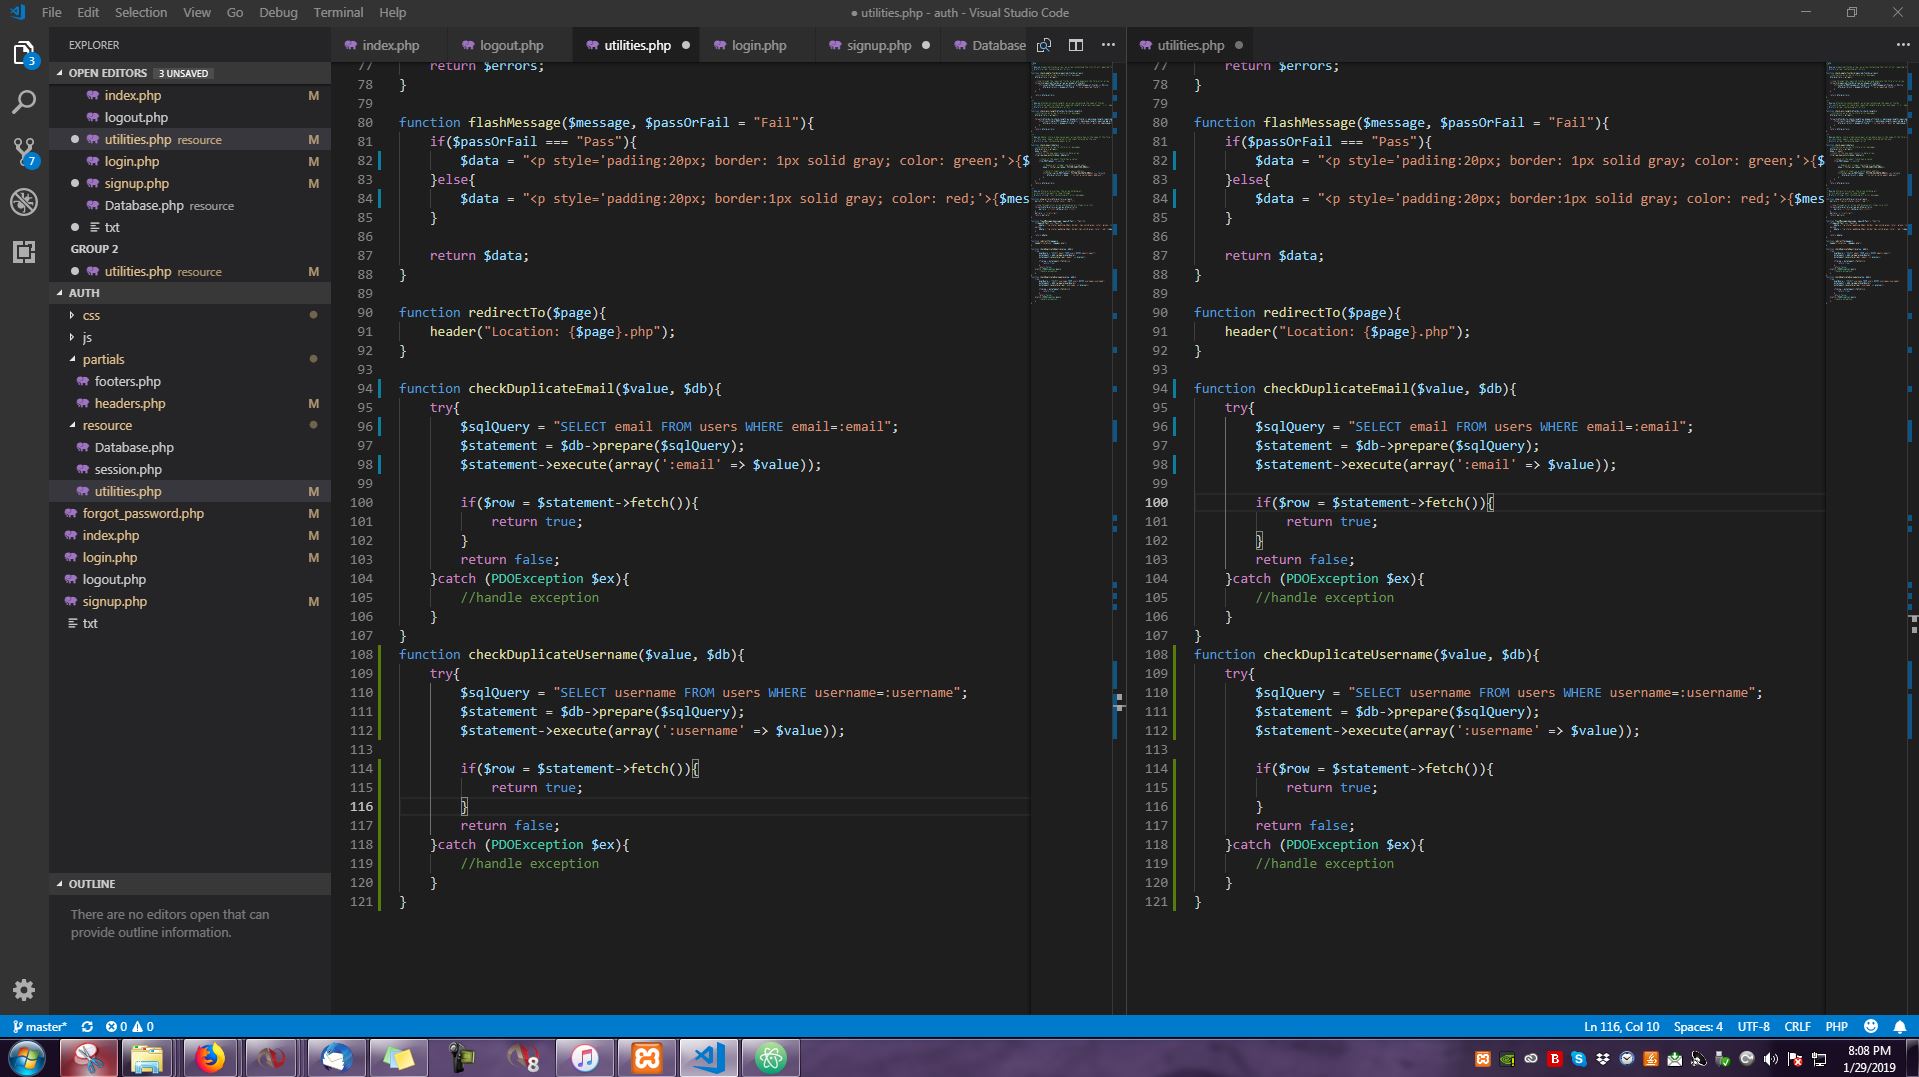Expand the css folder
Image resolution: width=1919 pixels, height=1077 pixels.
91,315
